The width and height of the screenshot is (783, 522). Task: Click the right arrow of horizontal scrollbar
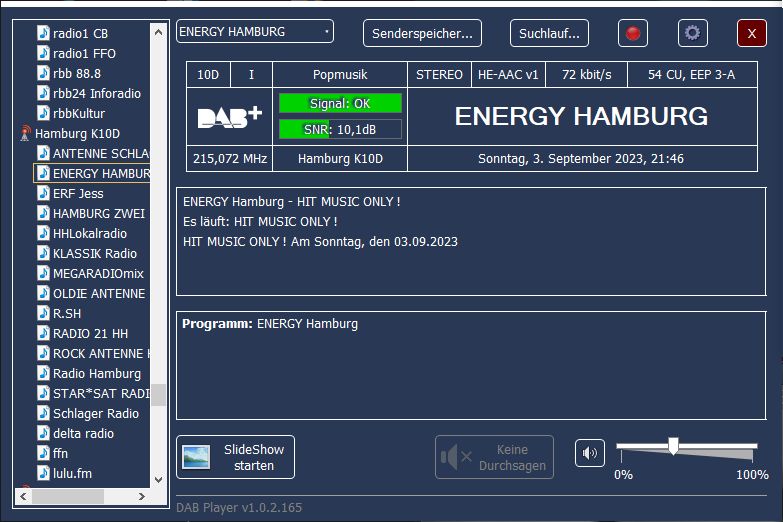tap(142, 497)
